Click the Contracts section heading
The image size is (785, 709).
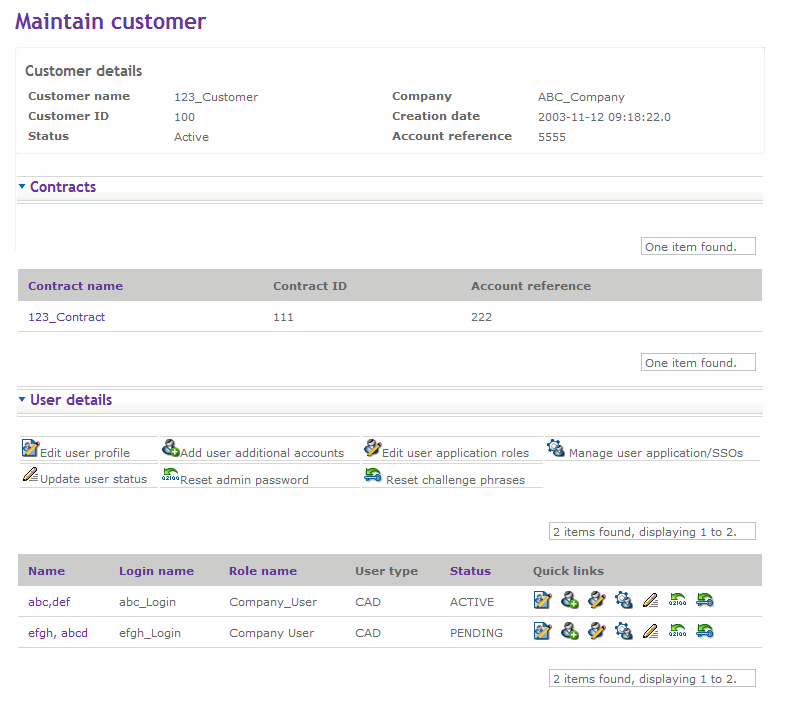pyautogui.click(x=63, y=187)
